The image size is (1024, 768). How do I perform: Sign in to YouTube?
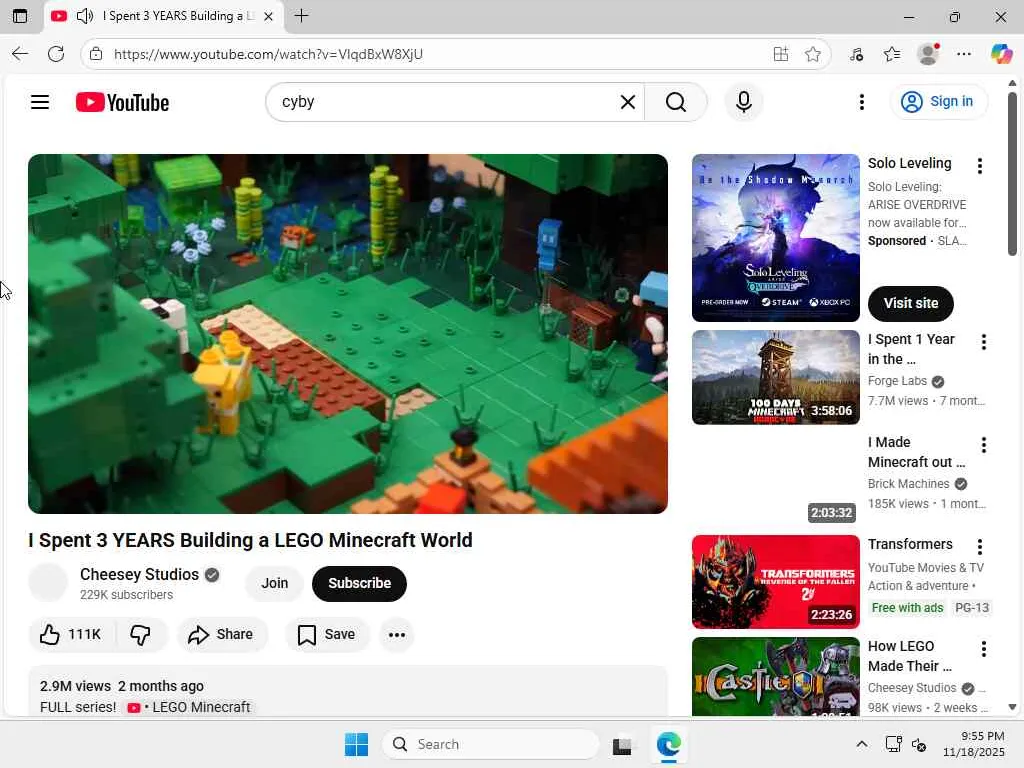[938, 102]
